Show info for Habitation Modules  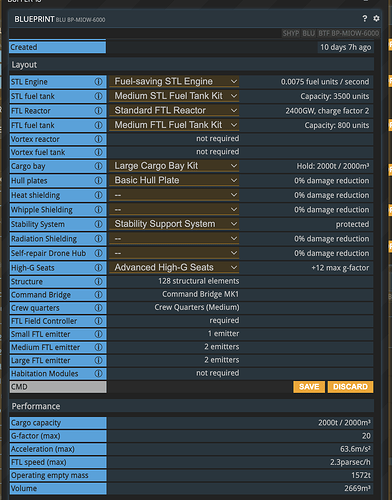pos(98,374)
